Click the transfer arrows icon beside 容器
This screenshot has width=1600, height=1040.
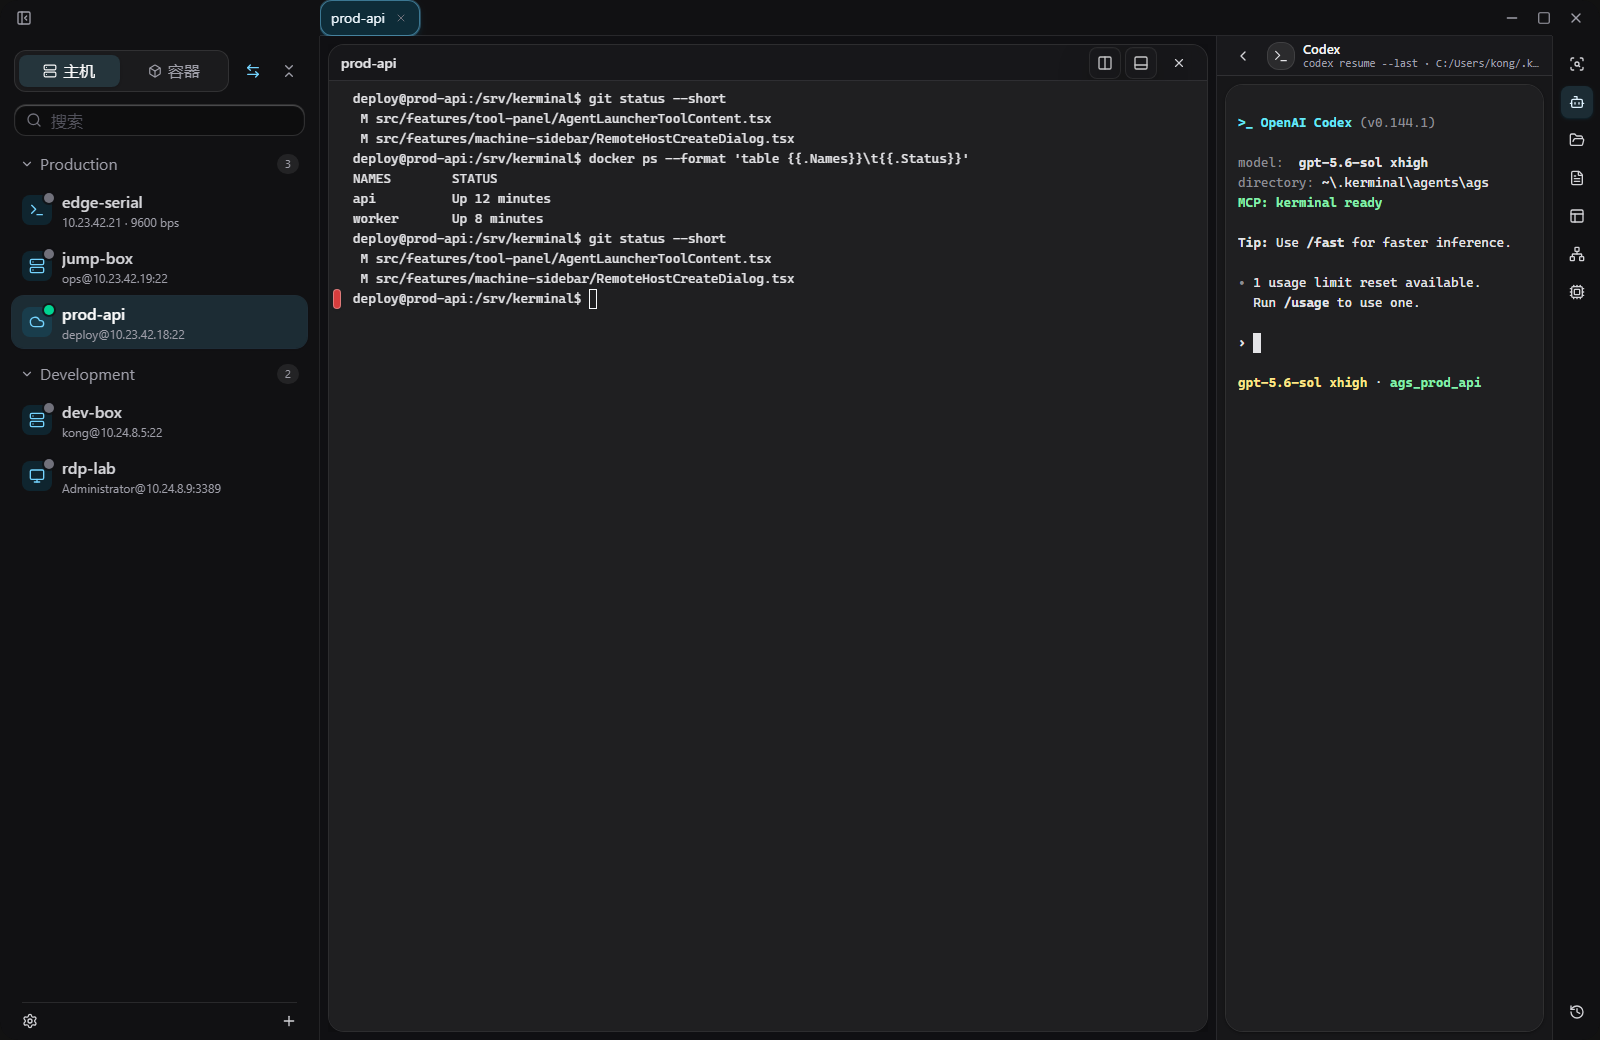253,71
